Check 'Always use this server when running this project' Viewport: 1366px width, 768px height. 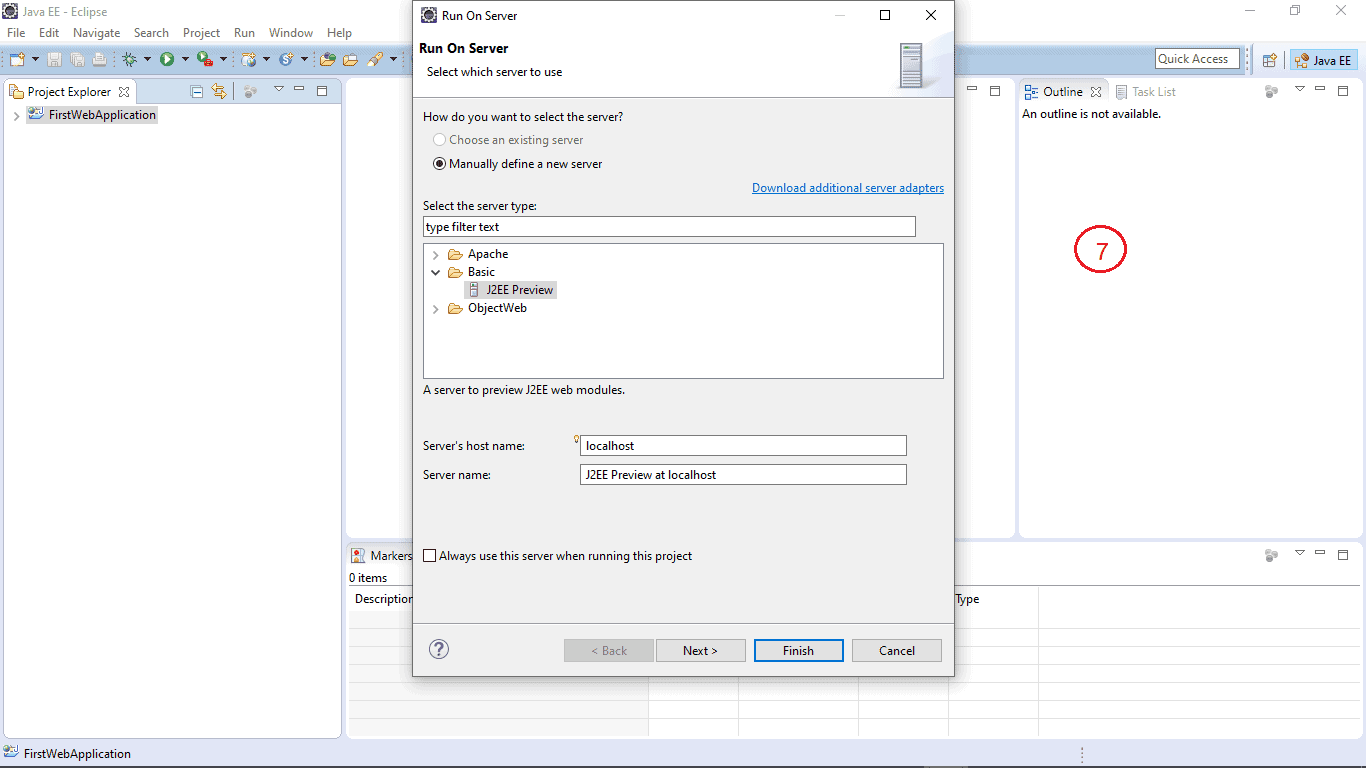tap(430, 556)
